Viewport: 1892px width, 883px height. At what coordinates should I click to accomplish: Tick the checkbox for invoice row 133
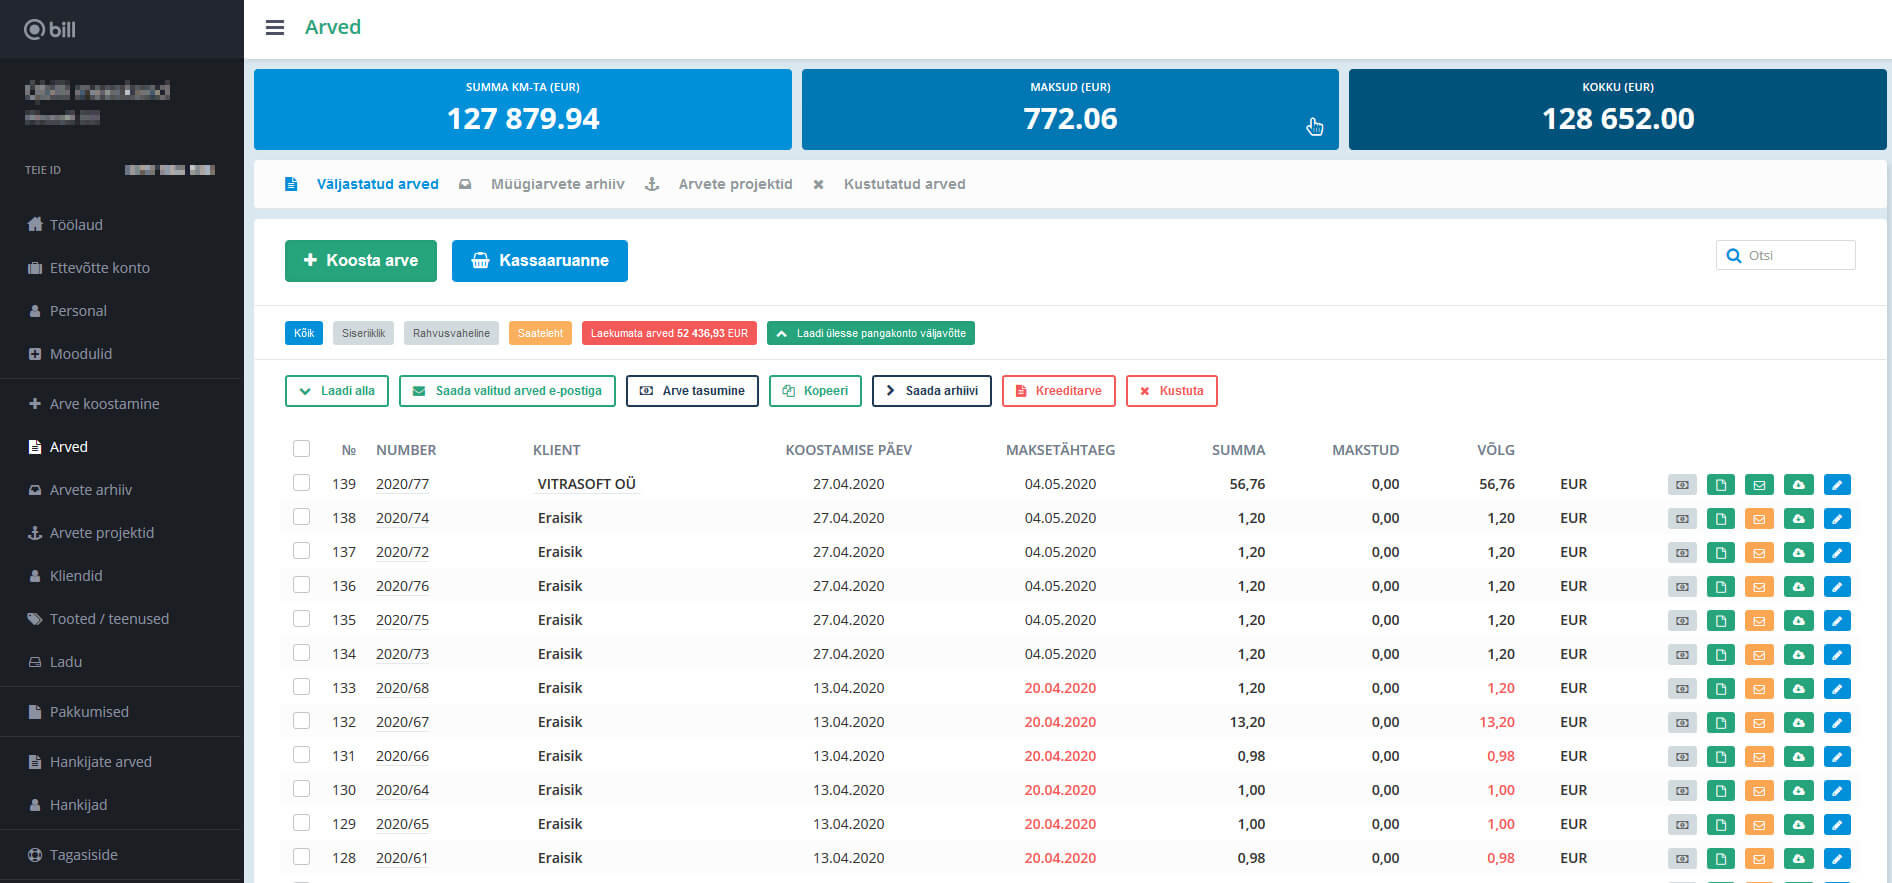(301, 687)
